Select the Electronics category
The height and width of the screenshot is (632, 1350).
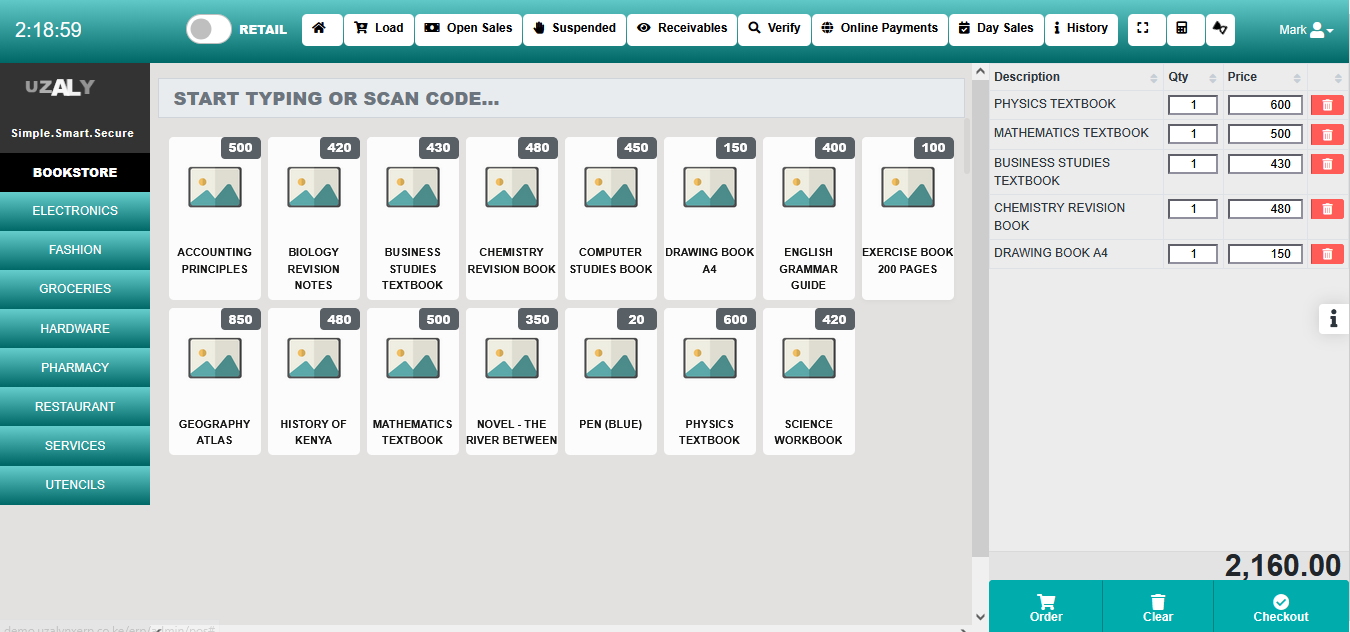tap(75, 211)
